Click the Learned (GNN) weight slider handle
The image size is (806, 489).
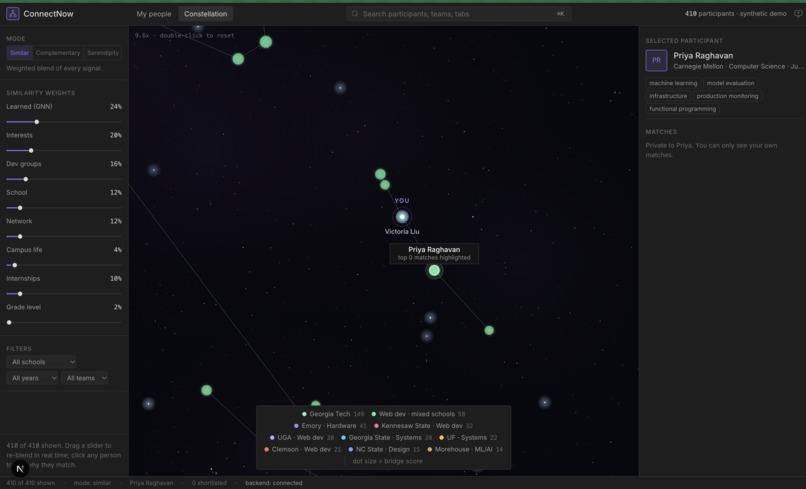point(36,122)
